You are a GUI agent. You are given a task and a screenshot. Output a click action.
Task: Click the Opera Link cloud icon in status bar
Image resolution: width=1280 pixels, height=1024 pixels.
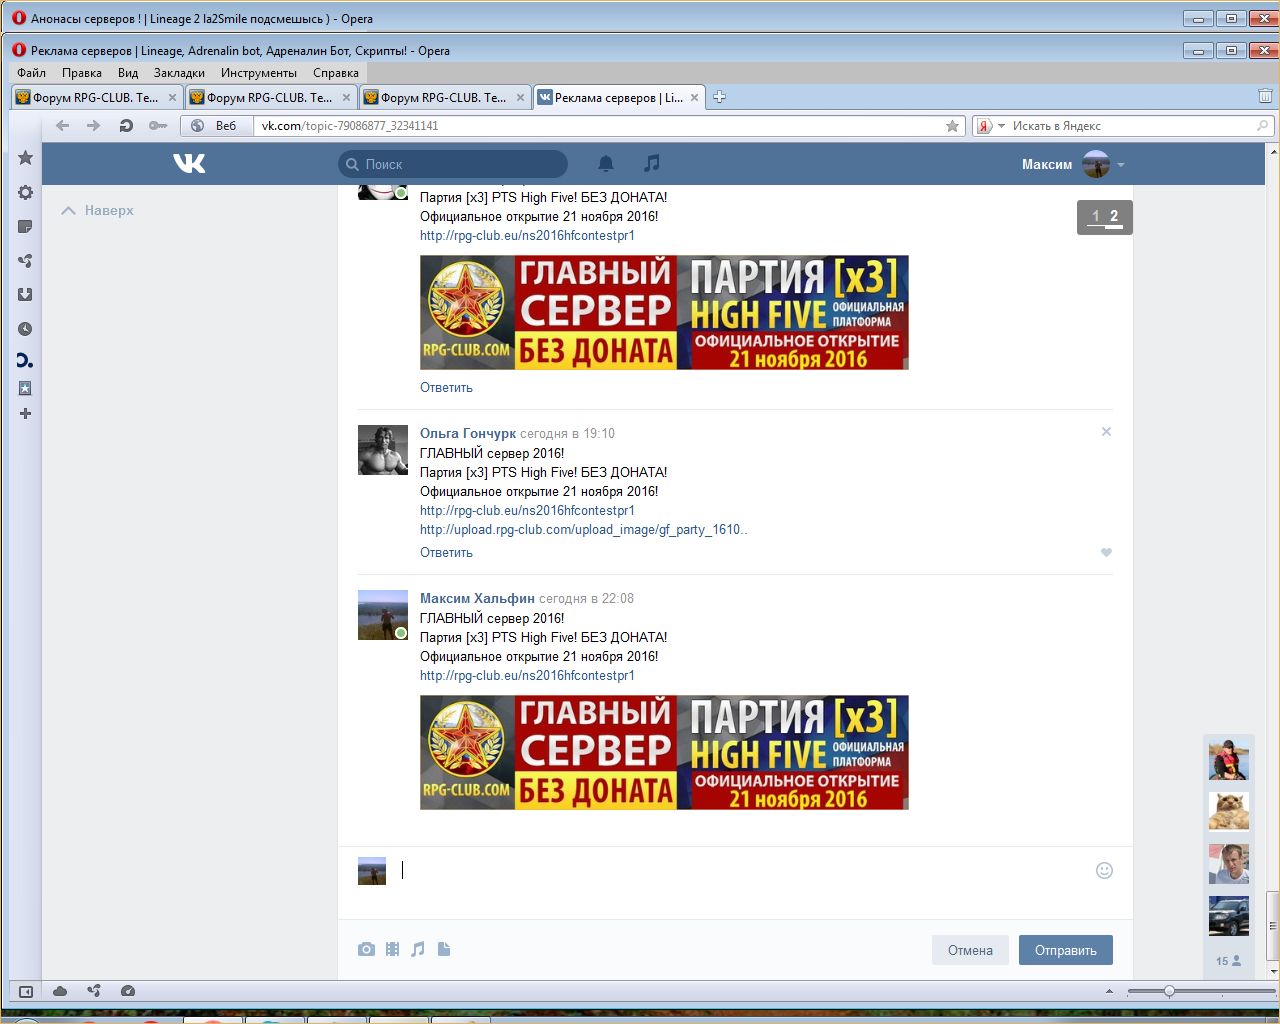point(60,991)
